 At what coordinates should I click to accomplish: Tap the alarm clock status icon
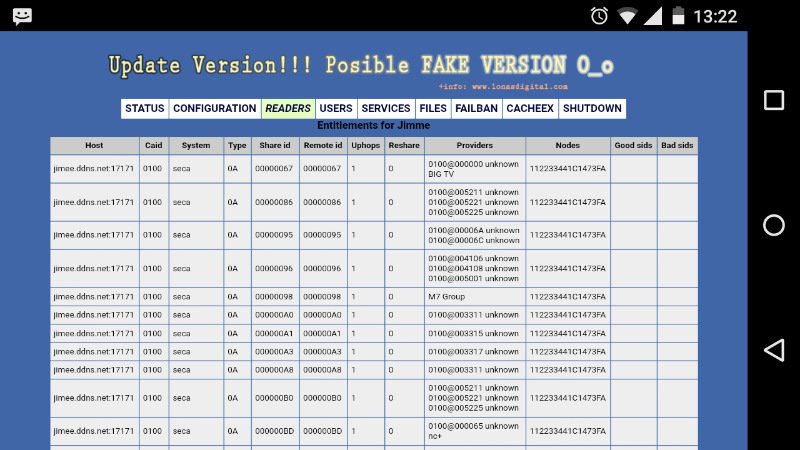[x=599, y=16]
